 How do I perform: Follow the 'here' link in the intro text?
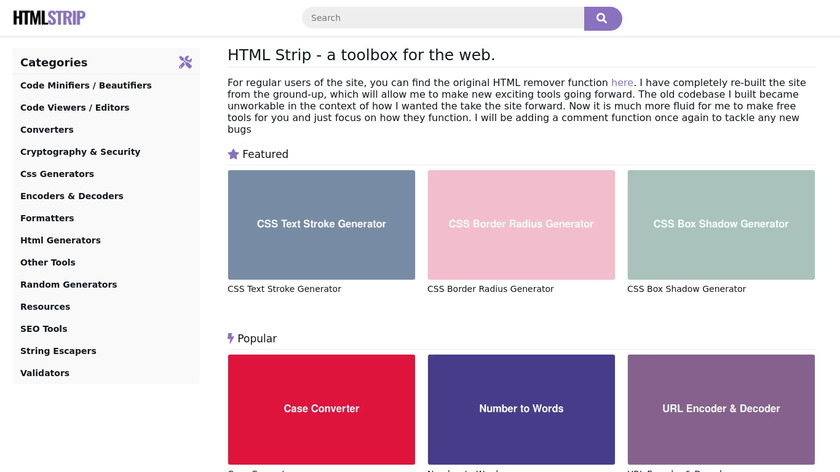coord(621,83)
